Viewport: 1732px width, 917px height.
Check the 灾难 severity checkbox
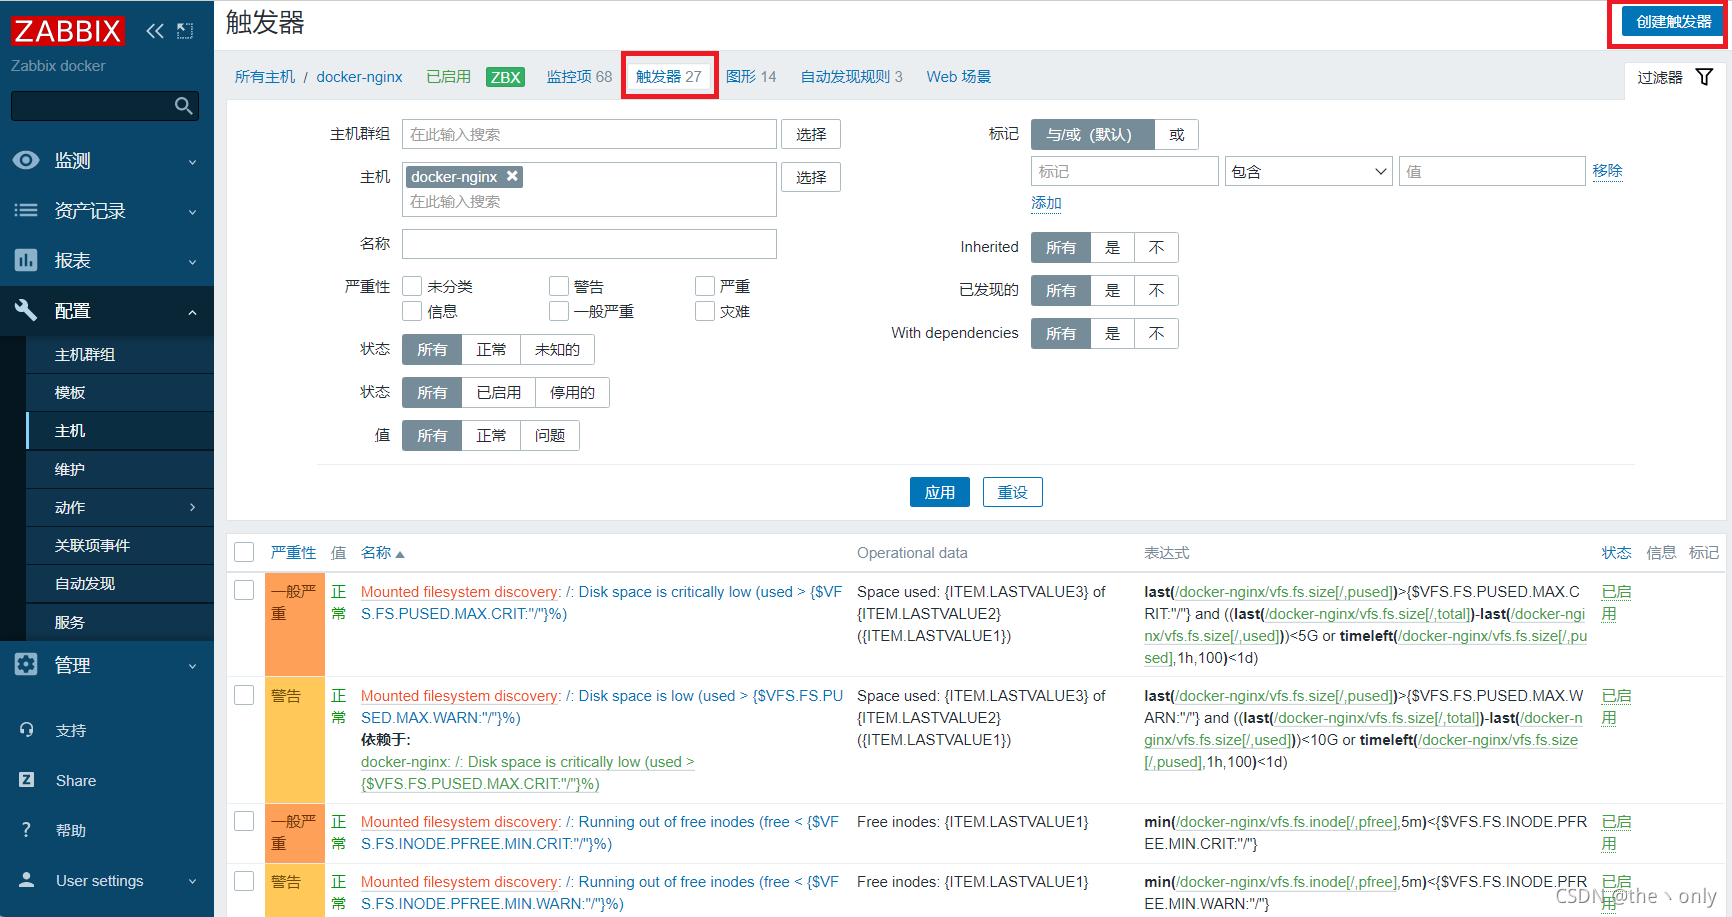705,311
